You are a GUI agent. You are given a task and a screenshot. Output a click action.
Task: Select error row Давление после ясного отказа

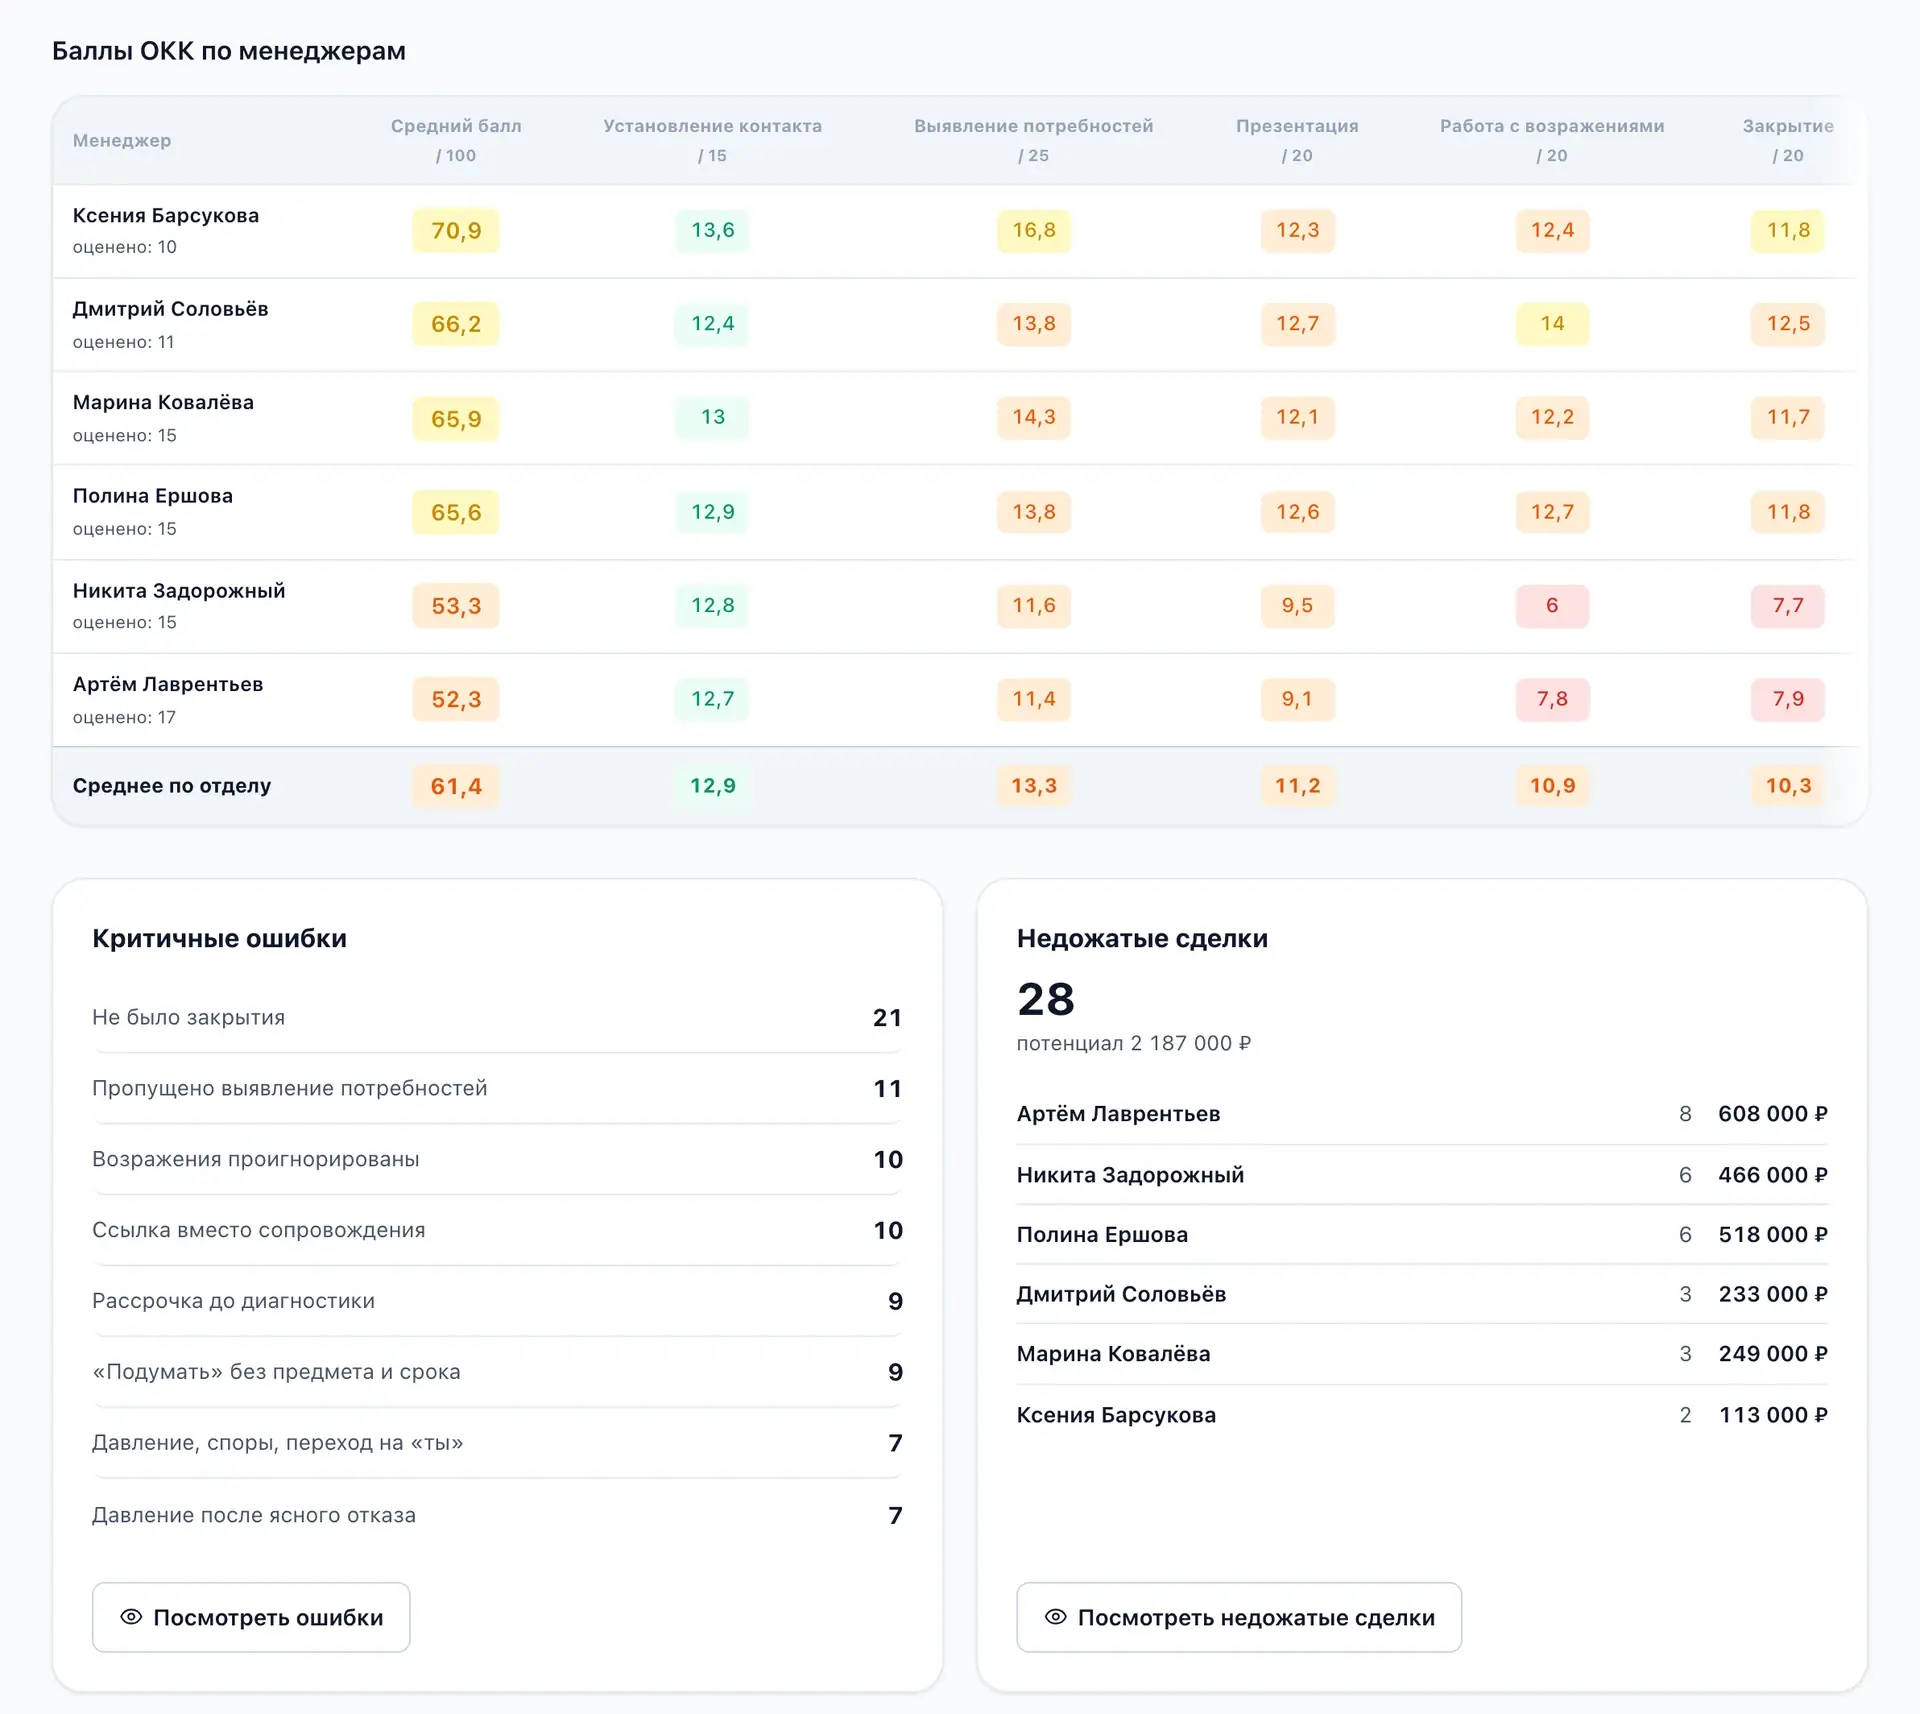(497, 1515)
